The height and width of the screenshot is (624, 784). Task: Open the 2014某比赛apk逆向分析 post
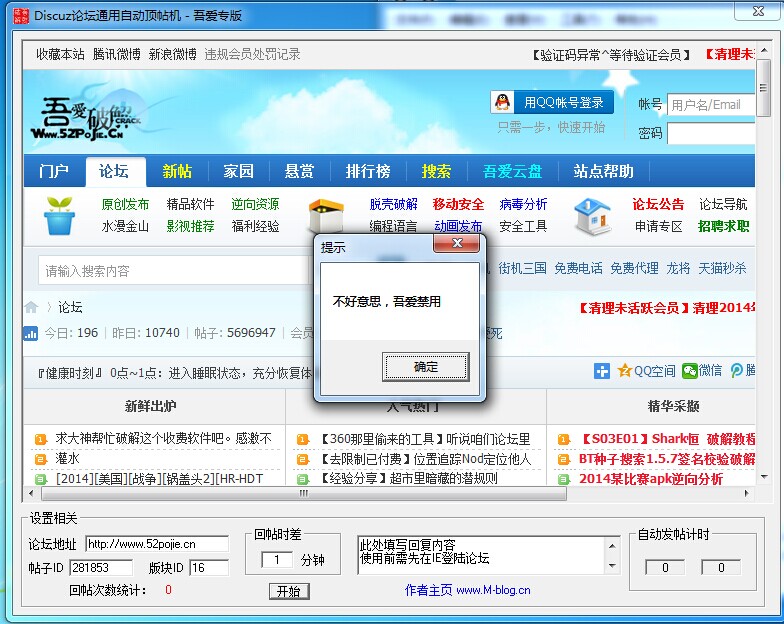650,479
